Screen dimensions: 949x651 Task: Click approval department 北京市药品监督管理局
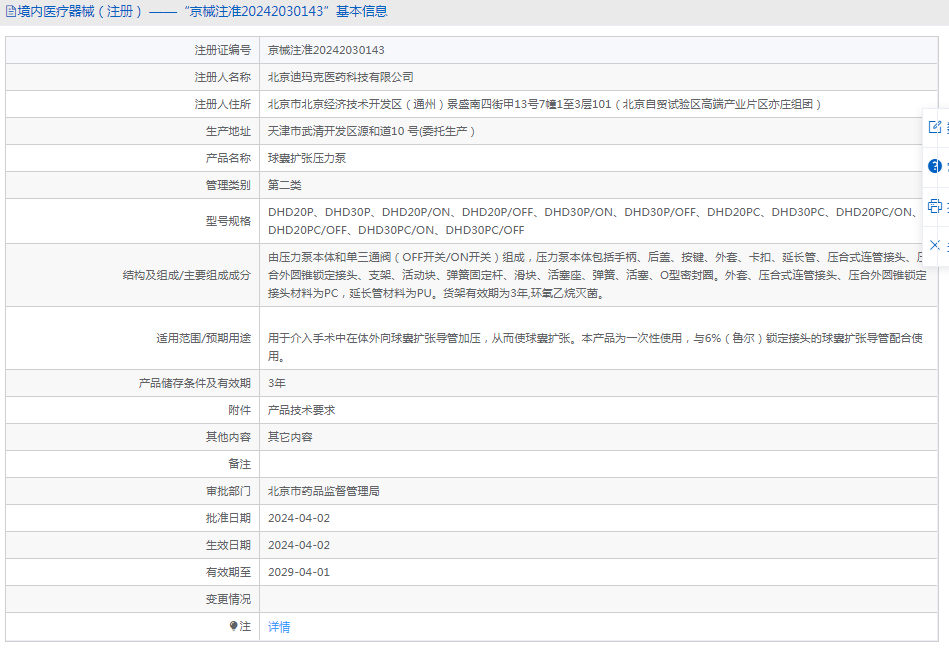(324, 491)
